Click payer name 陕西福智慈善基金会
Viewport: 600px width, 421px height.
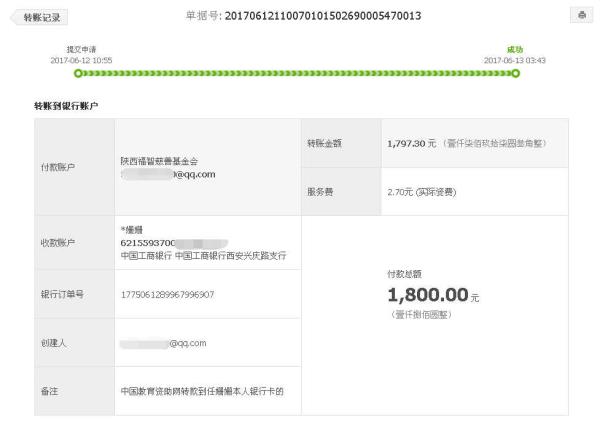pyautogui.click(x=159, y=161)
